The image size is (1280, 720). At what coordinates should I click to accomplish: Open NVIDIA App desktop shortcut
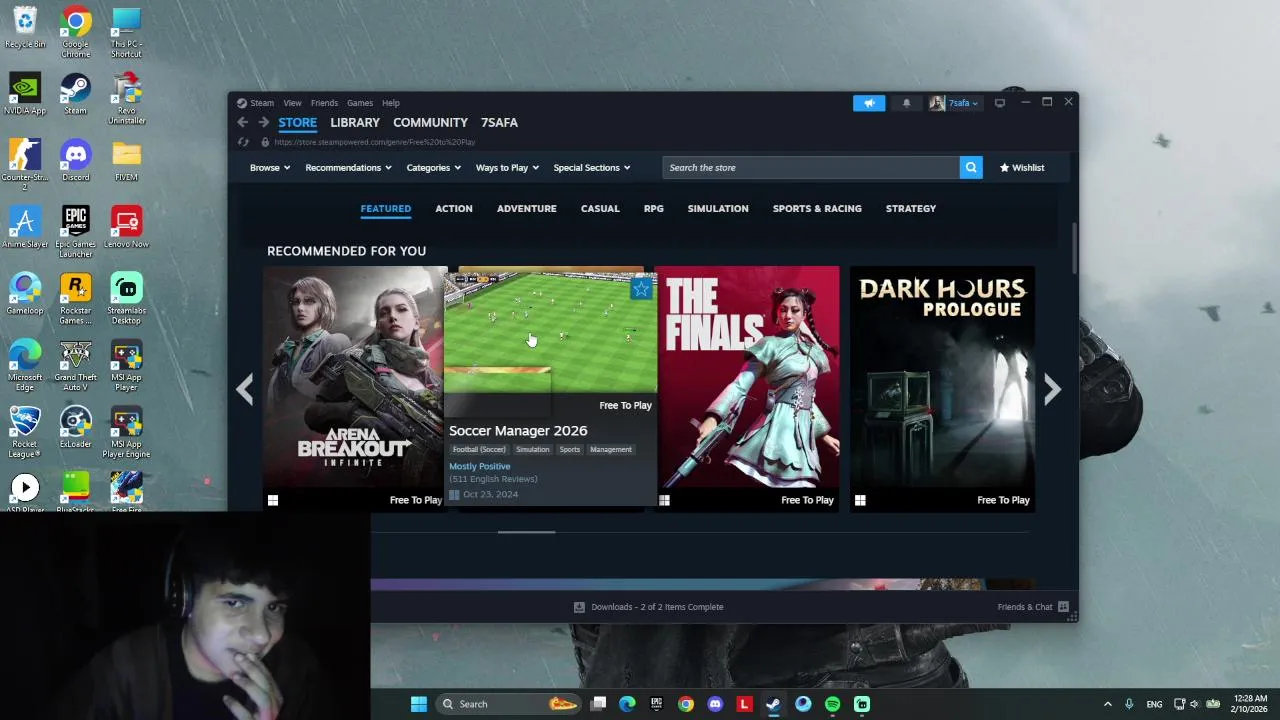pos(25,94)
